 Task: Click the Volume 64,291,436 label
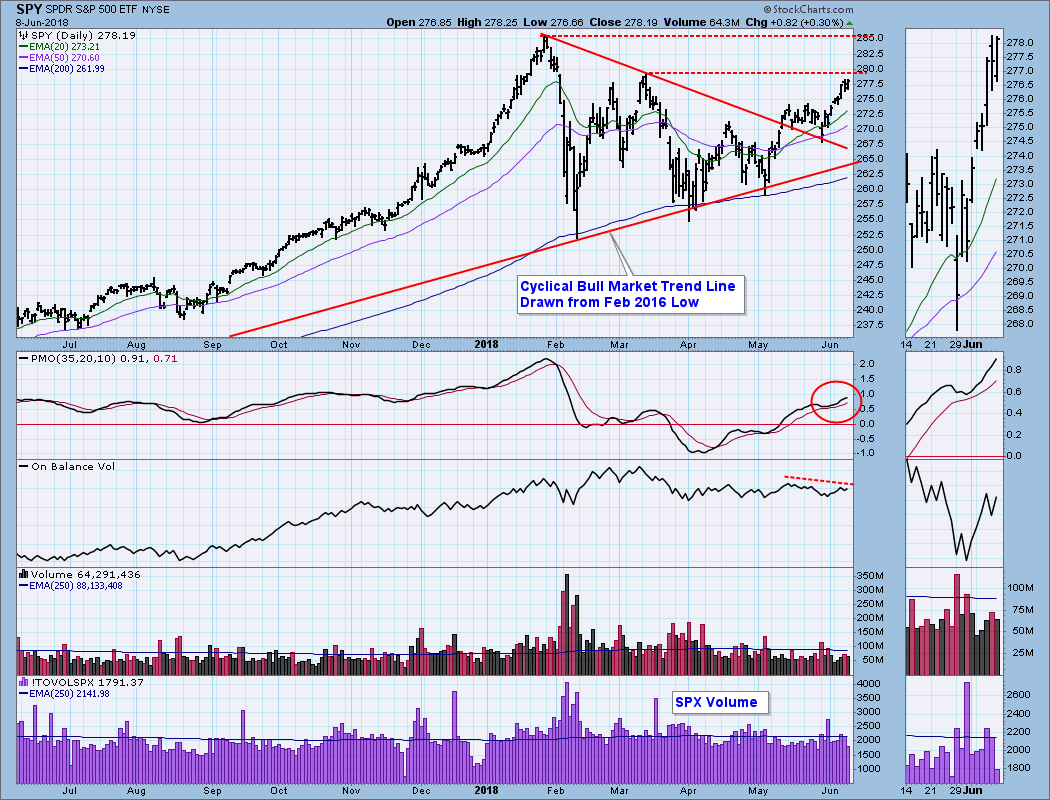(85, 574)
